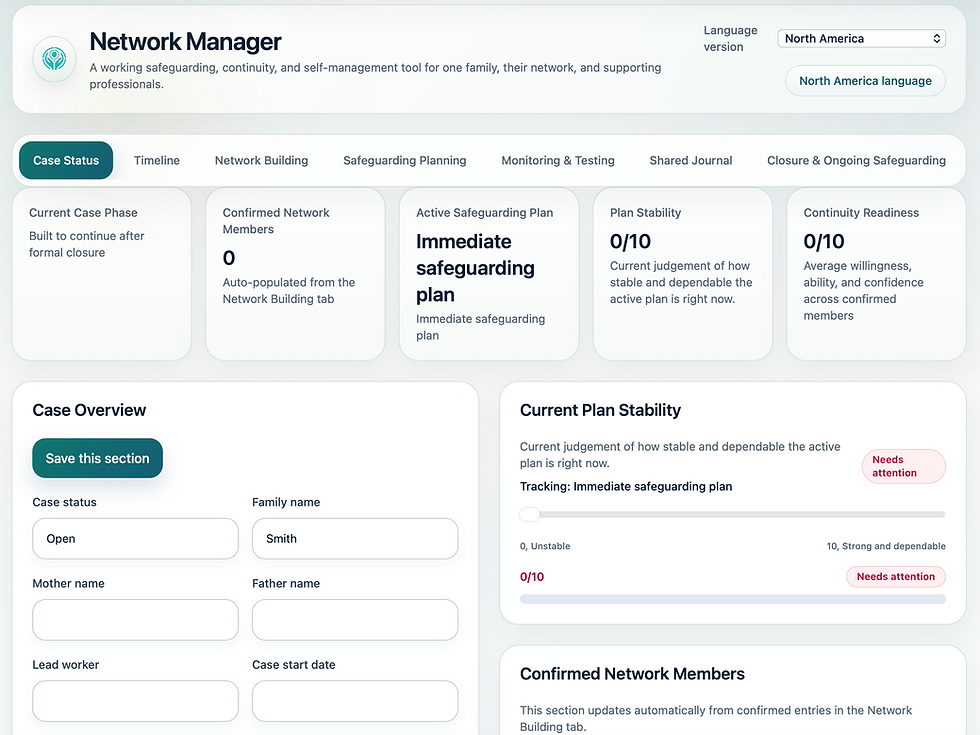Select the Case start date field
980x735 pixels.
pyautogui.click(x=355, y=700)
